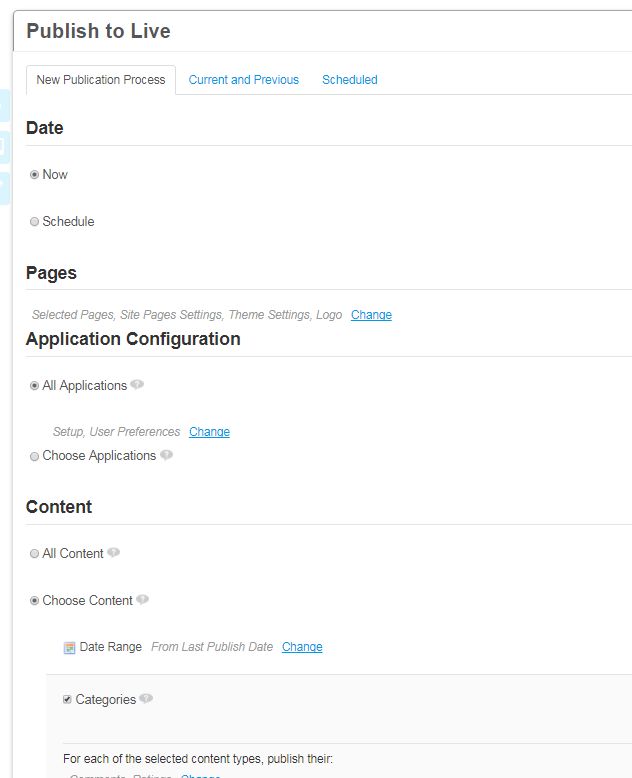This screenshot has height=778, width=632.
Task: Select the Choose Content radio button
Action: (x=35, y=601)
